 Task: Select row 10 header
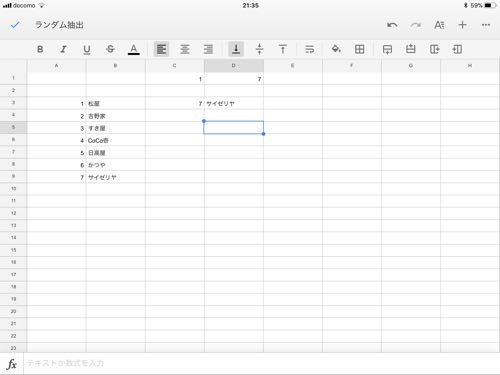13,189
